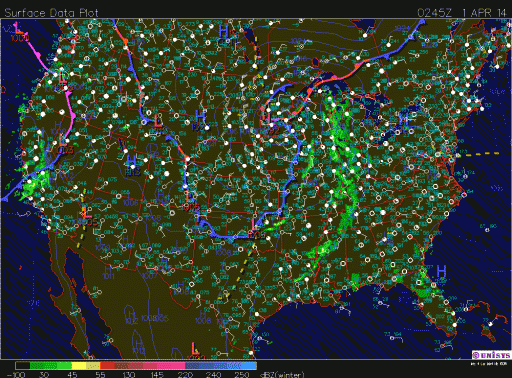This screenshot has height=378, width=512.
Task: Click the large blue H at the top center
Action: (x=224, y=31)
